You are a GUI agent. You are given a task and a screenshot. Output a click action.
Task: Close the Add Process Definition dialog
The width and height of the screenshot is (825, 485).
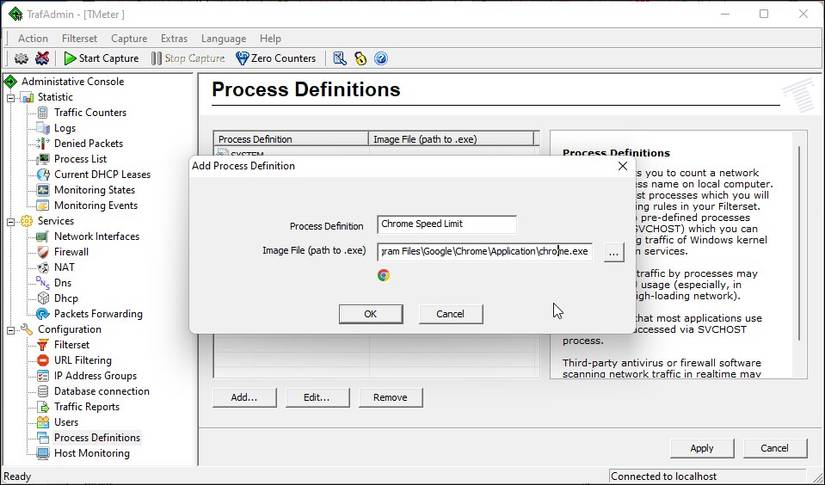(622, 166)
